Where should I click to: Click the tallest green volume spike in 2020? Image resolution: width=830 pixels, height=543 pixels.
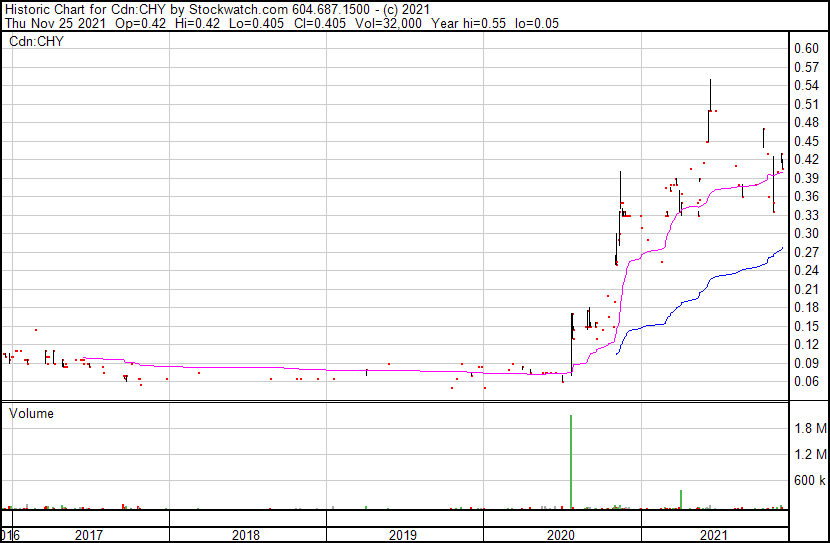point(571,462)
